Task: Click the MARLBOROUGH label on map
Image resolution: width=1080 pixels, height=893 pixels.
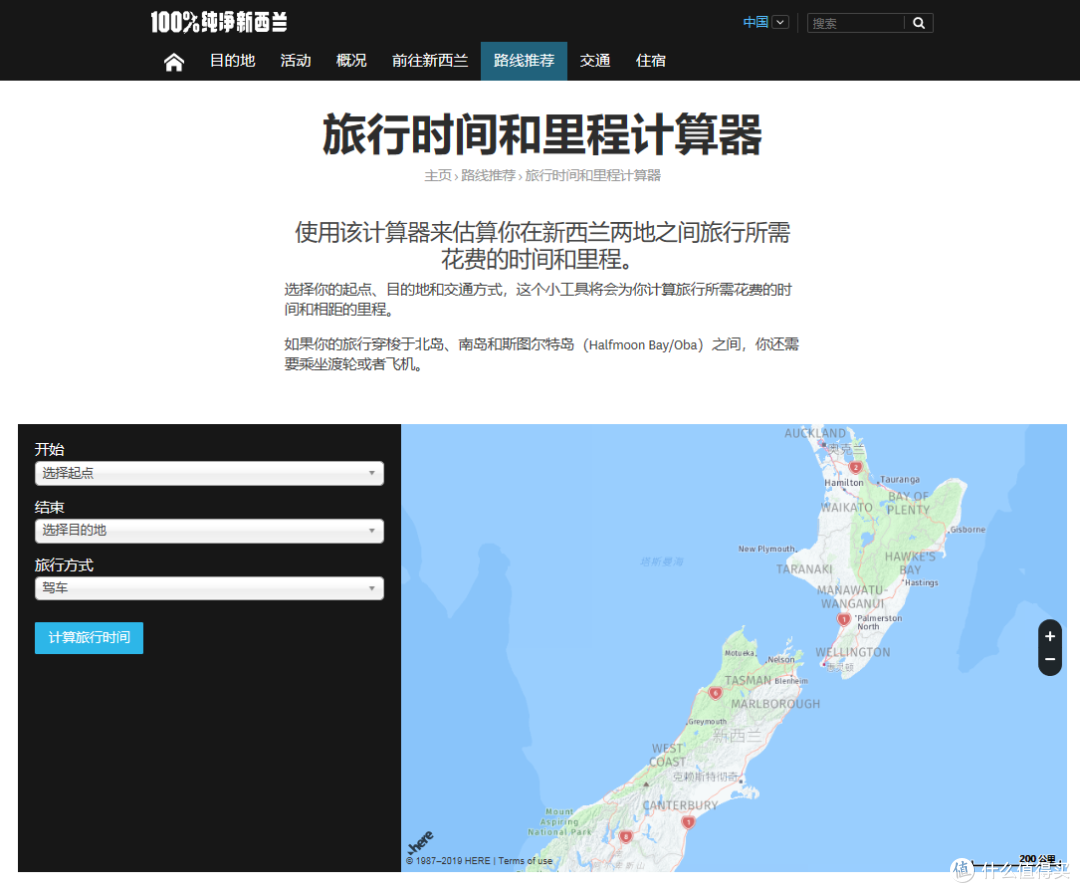Action: coord(776,704)
